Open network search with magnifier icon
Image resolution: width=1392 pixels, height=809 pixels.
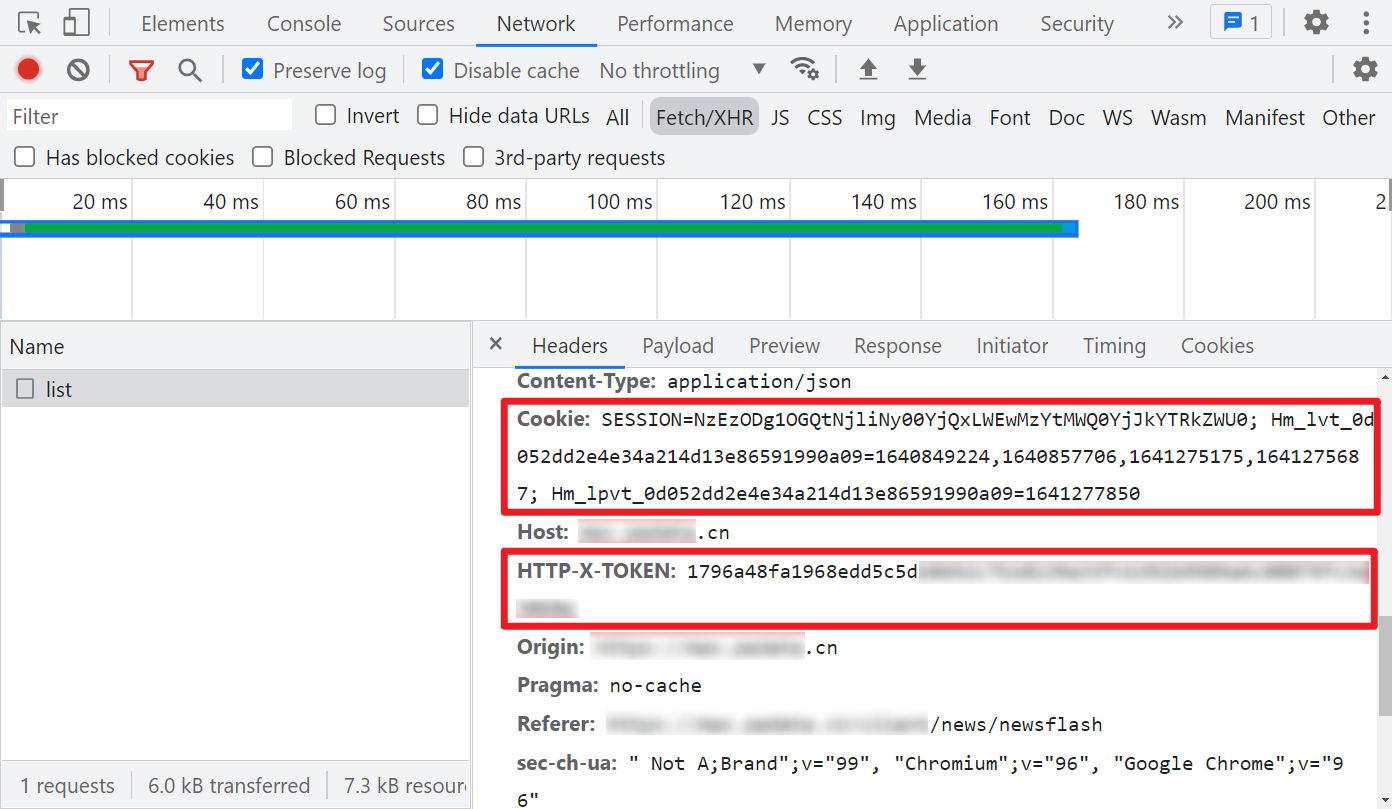190,70
